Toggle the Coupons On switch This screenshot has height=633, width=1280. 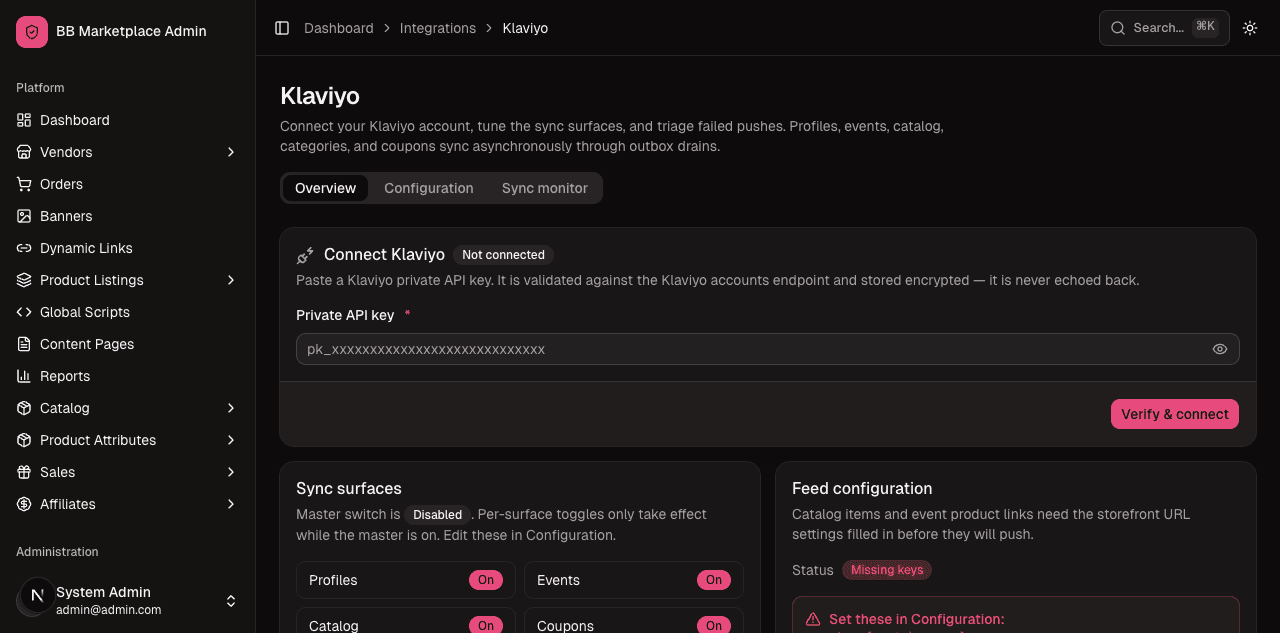pyautogui.click(x=714, y=626)
